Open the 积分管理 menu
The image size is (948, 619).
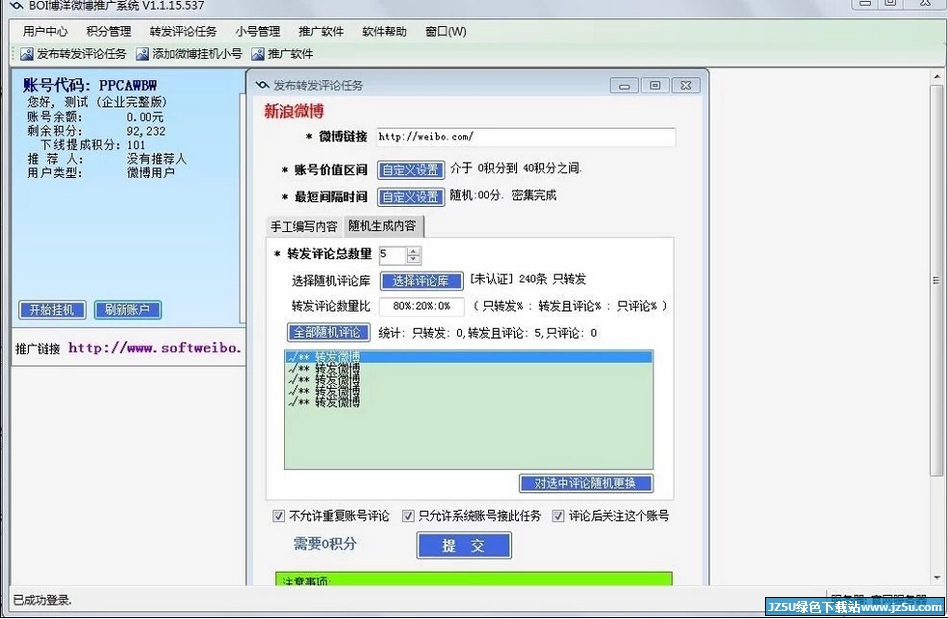[x=109, y=31]
